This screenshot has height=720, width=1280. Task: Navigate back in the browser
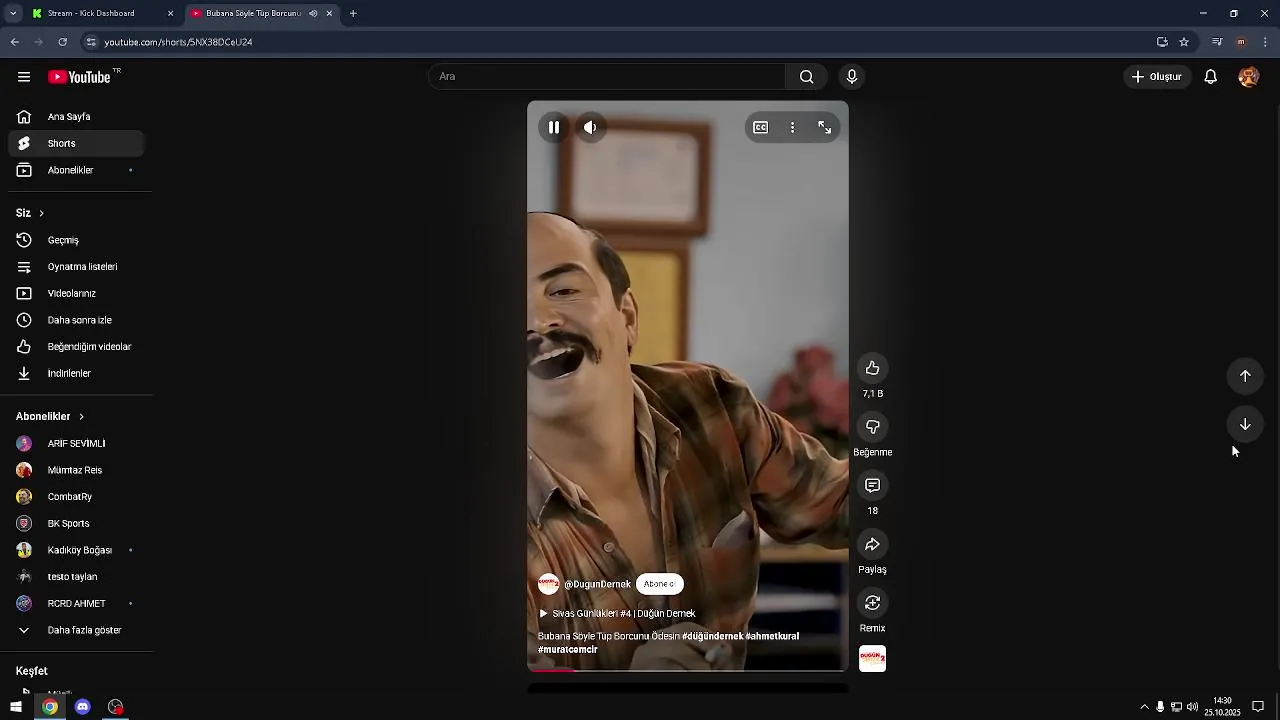(x=14, y=42)
